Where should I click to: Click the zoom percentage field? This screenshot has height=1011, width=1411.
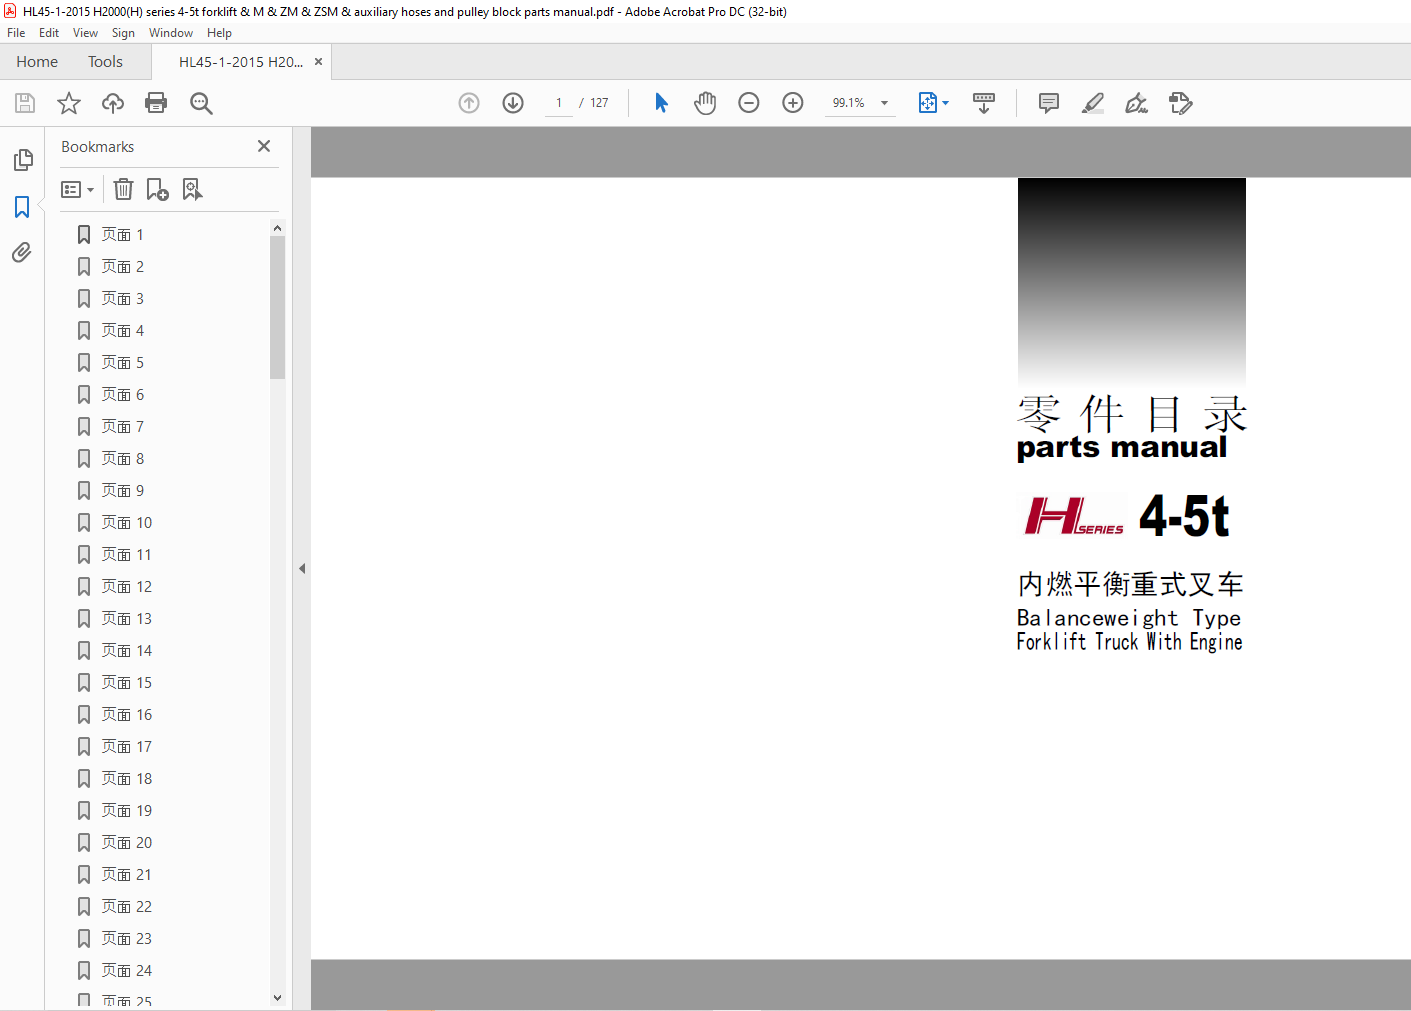click(x=849, y=103)
